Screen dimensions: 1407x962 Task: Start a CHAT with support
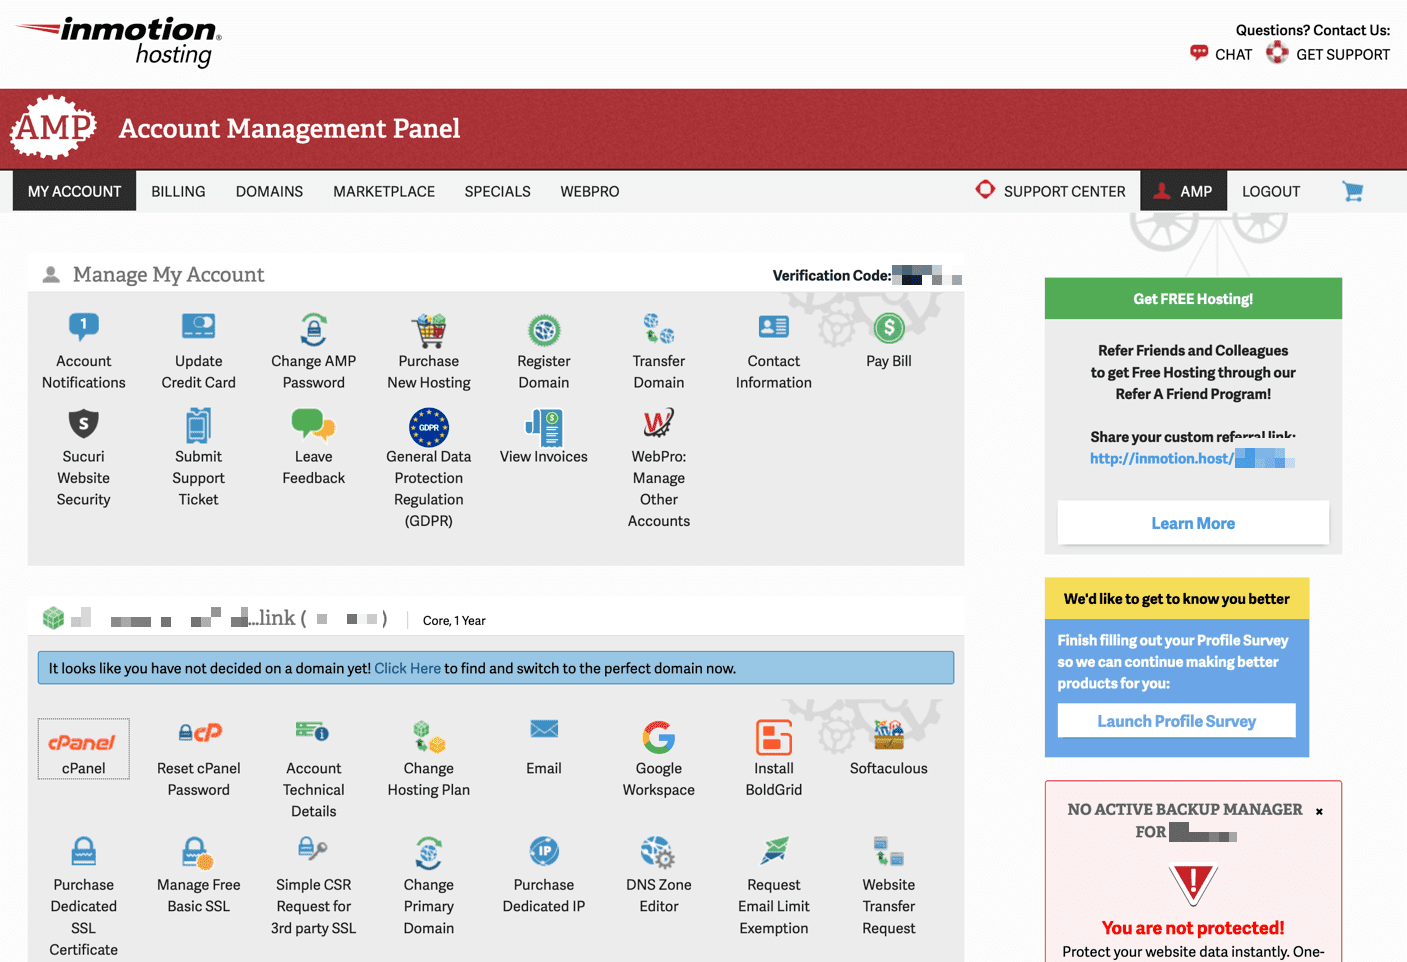(1221, 54)
